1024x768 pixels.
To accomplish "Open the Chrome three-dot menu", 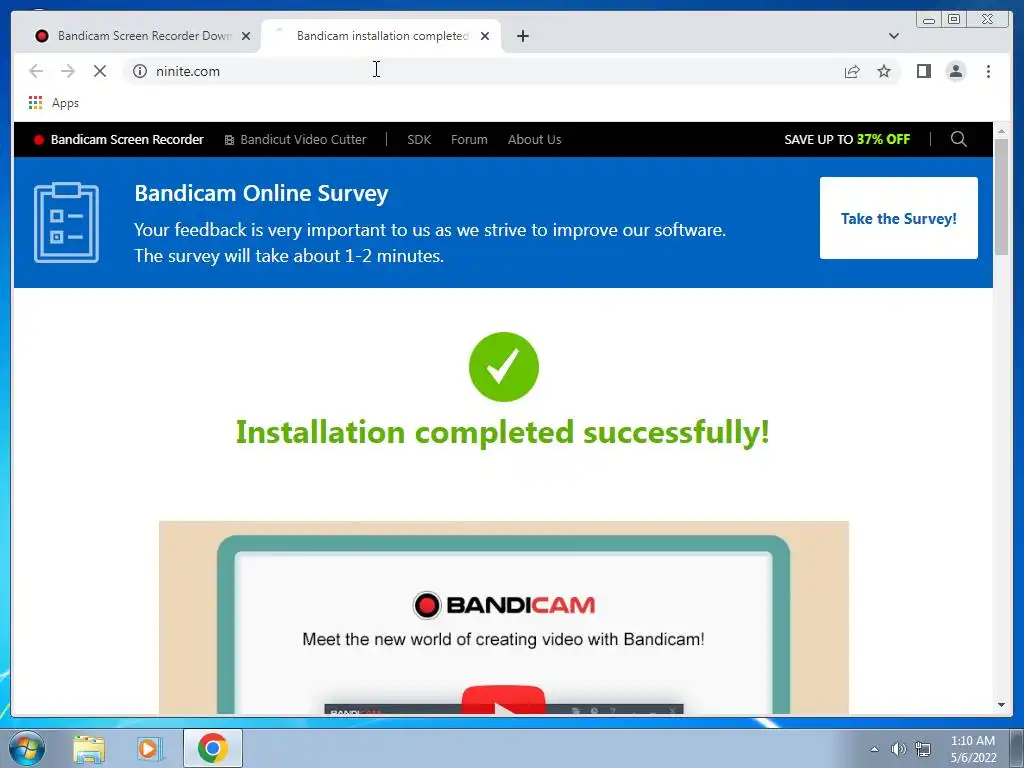I will coord(988,71).
